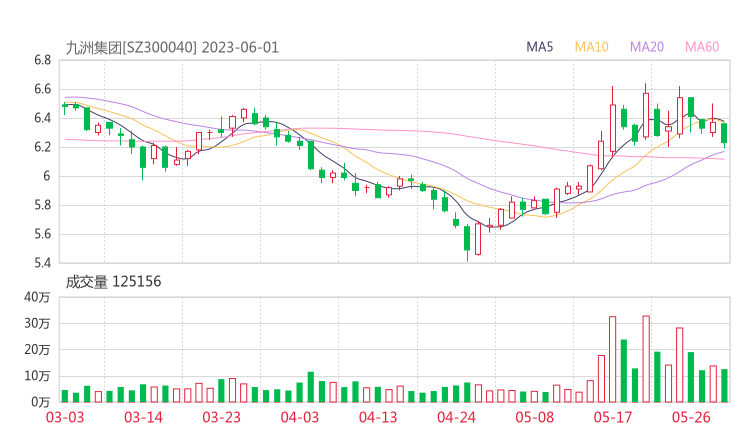The height and width of the screenshot is (440, 740).
Task: Click the 05-08 date axis label
Action: pos(535,417)
